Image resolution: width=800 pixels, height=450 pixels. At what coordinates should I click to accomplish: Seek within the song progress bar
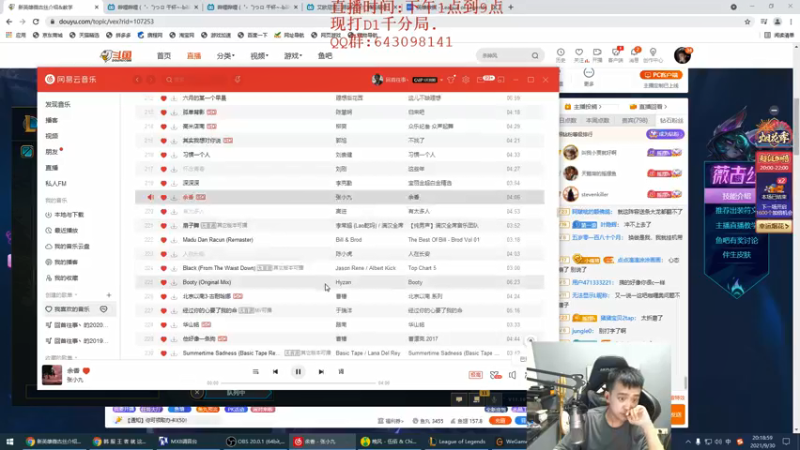click(298, 383)
